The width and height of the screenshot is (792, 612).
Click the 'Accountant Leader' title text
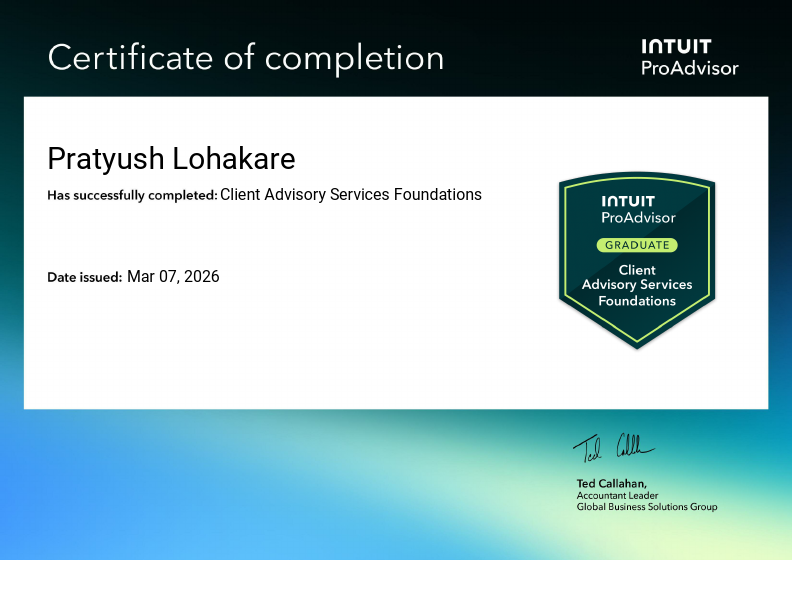[617, 495]
